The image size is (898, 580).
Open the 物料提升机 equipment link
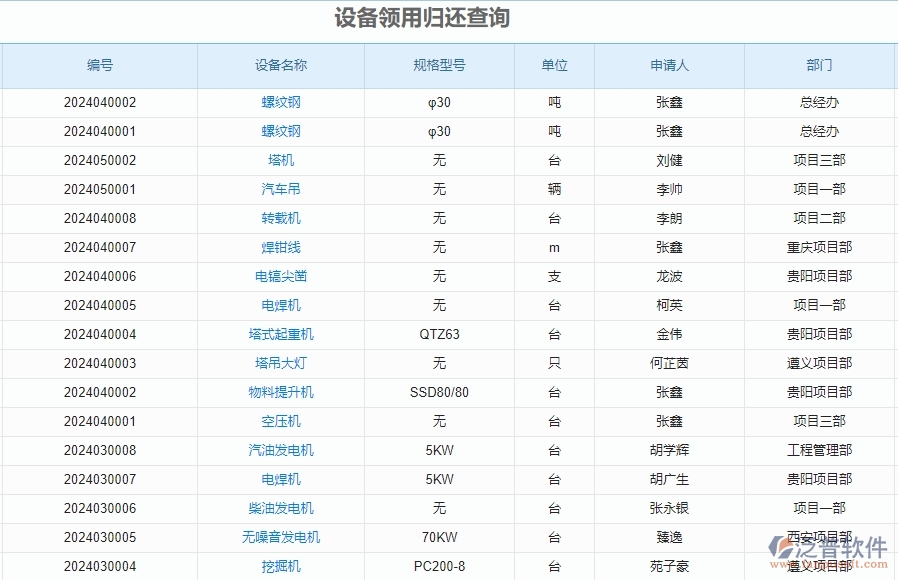click(x=280, y=392)
